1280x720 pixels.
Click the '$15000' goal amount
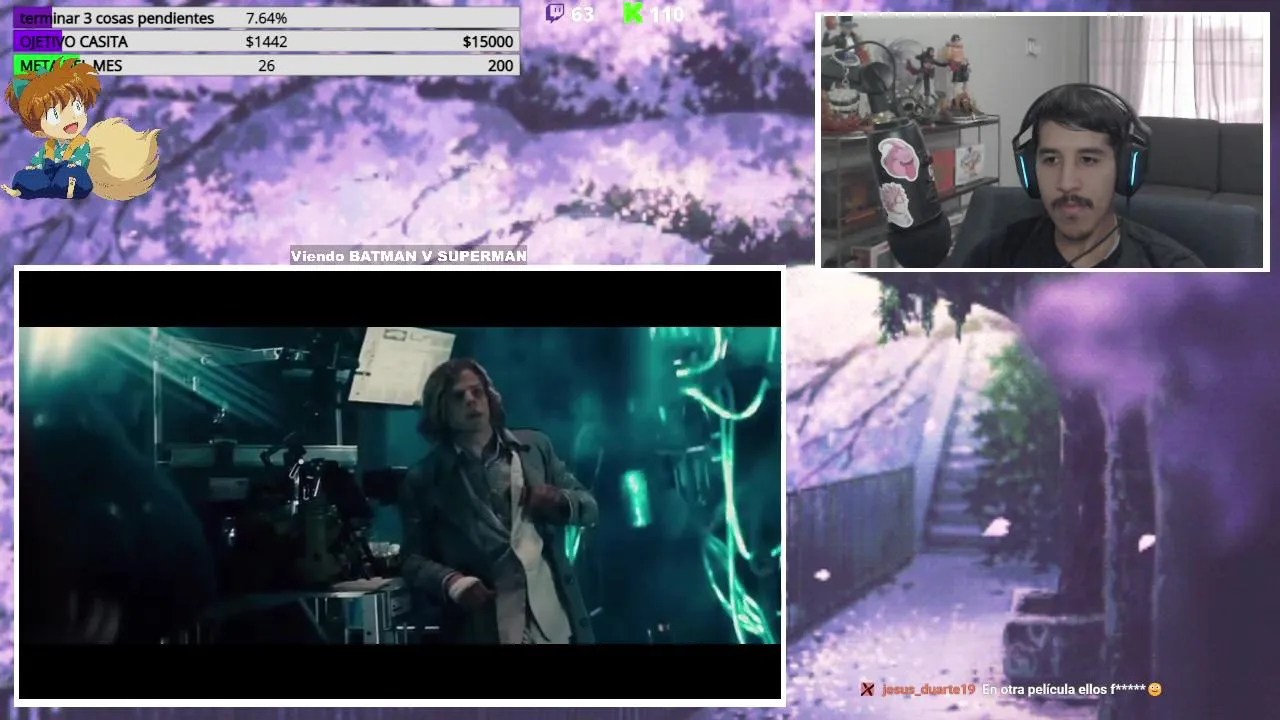pyautogui.click(x=488, y=42)
